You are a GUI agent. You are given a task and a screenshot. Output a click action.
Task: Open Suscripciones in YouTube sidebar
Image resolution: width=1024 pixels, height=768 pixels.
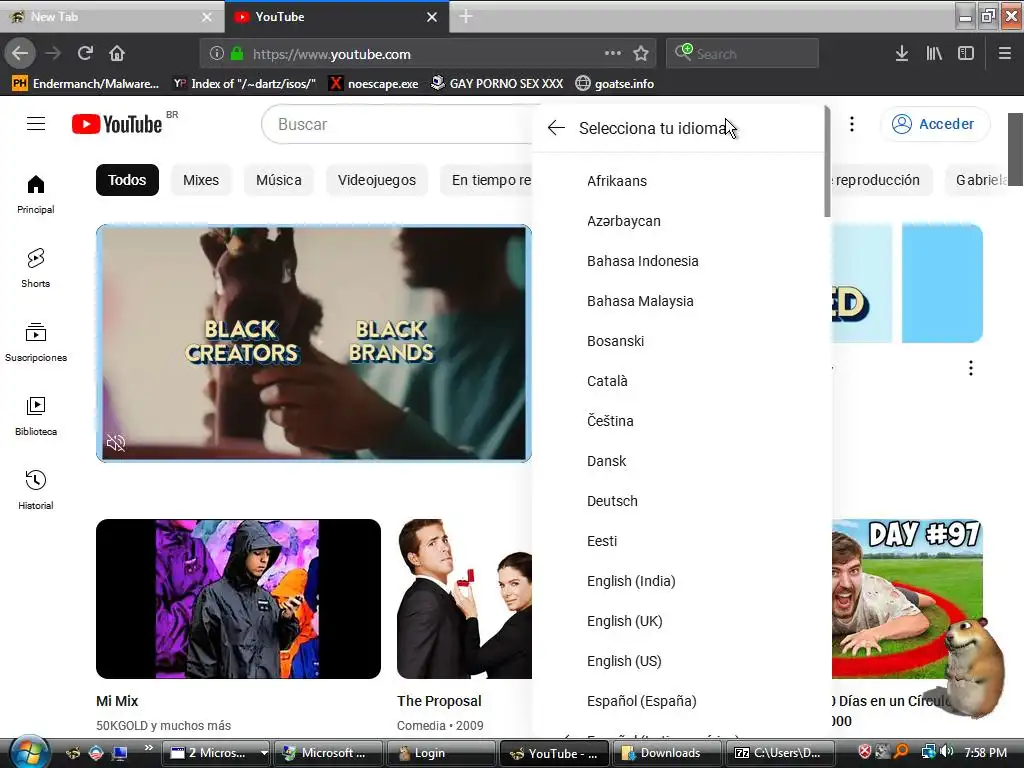pos(36,342)
